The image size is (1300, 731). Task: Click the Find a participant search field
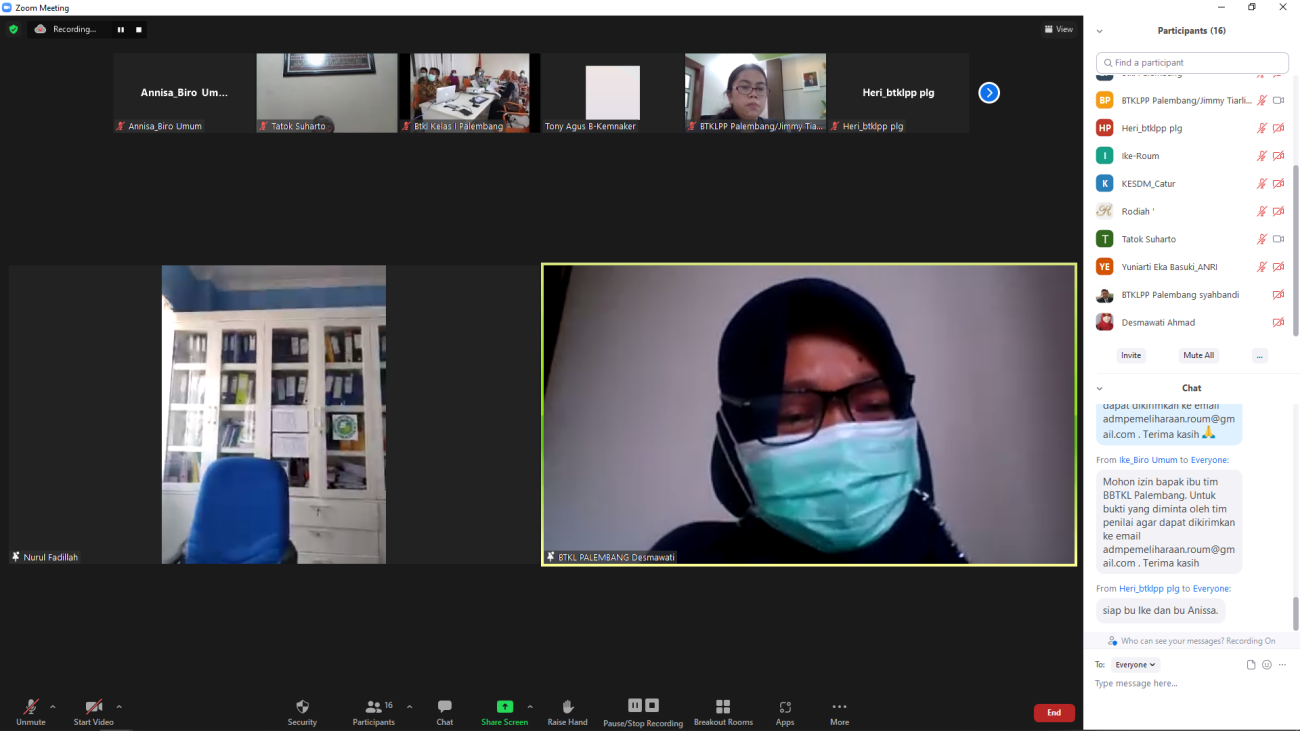1192,62
